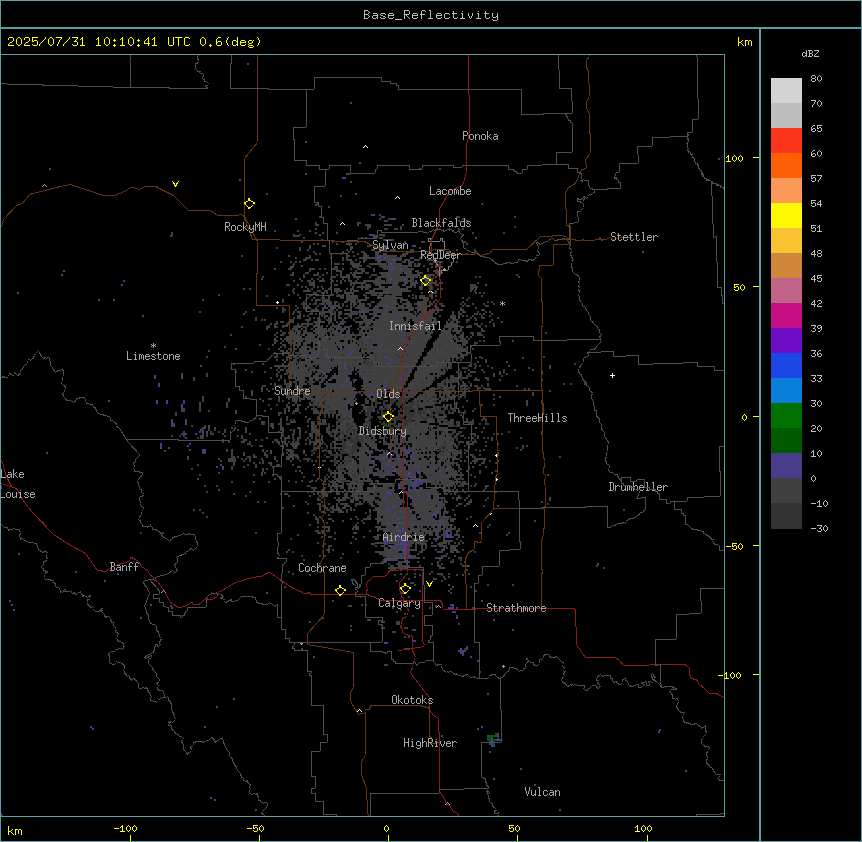The height and width of the screenshot is (842, 862).
Task: Click the Sylvan label on the map
Action: coord(390,245)
